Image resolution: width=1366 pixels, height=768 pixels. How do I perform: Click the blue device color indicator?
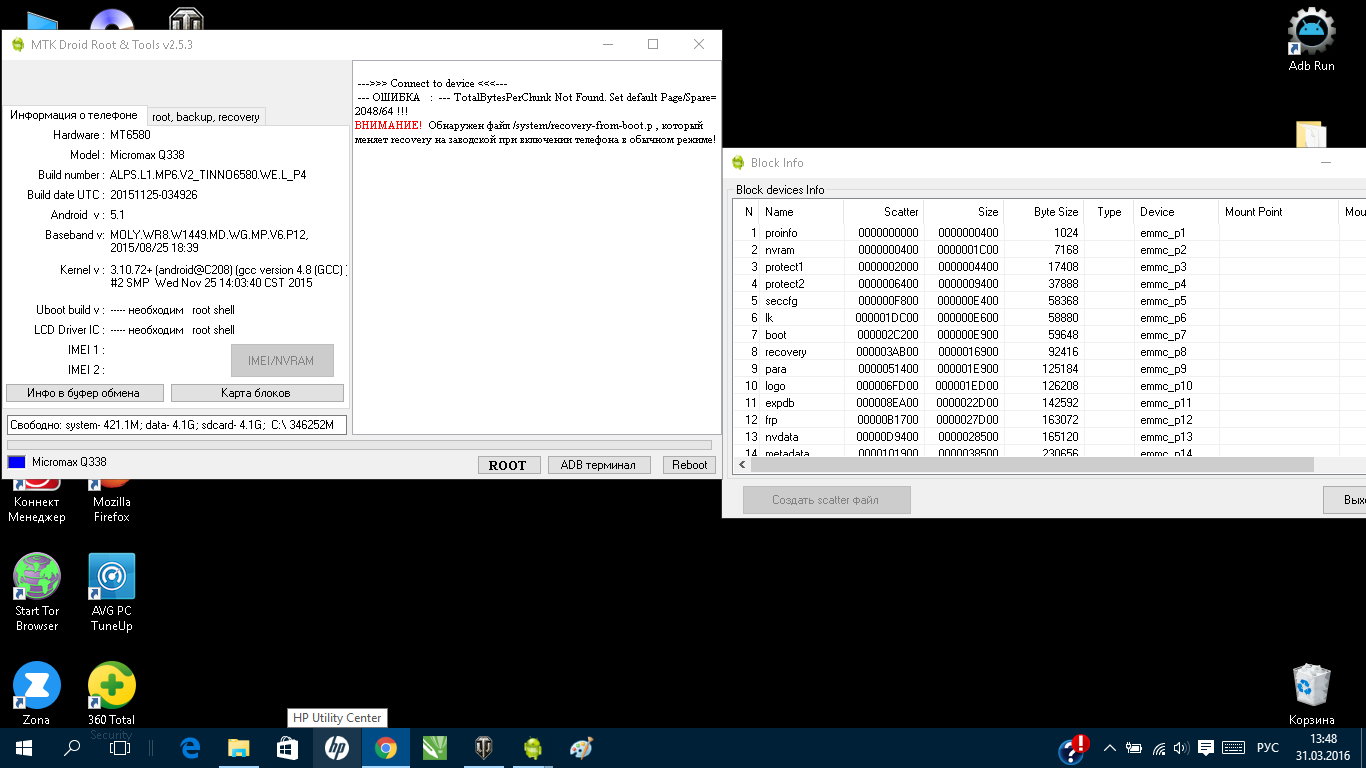pos(16,462)
